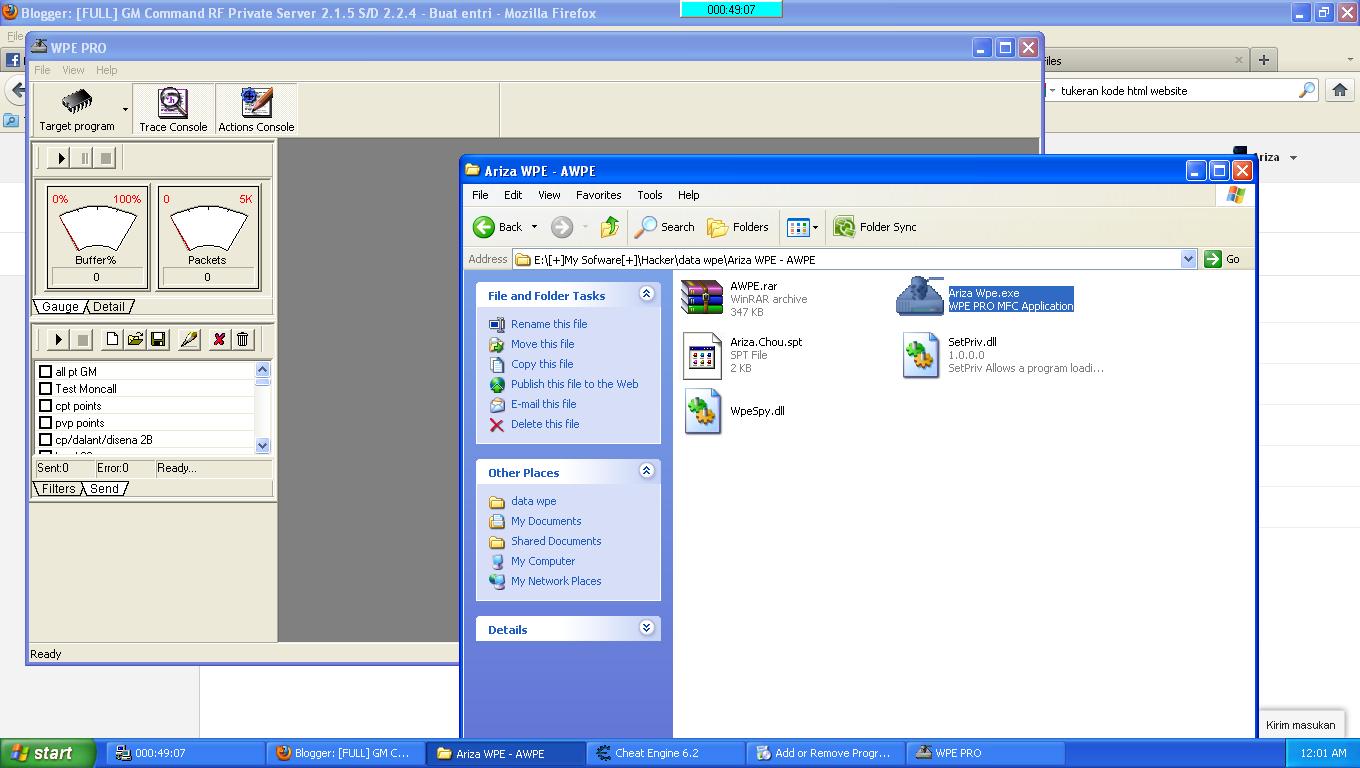
Task: Click the Folder Sync toolbar icon
Action: [x=845, y=227]
